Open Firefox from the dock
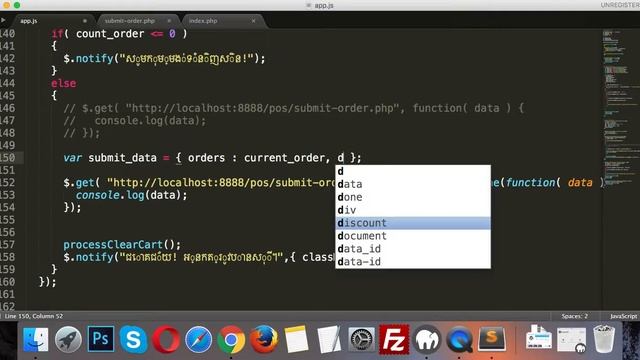The height and width of the screenshot is (360, 640). 264,340
